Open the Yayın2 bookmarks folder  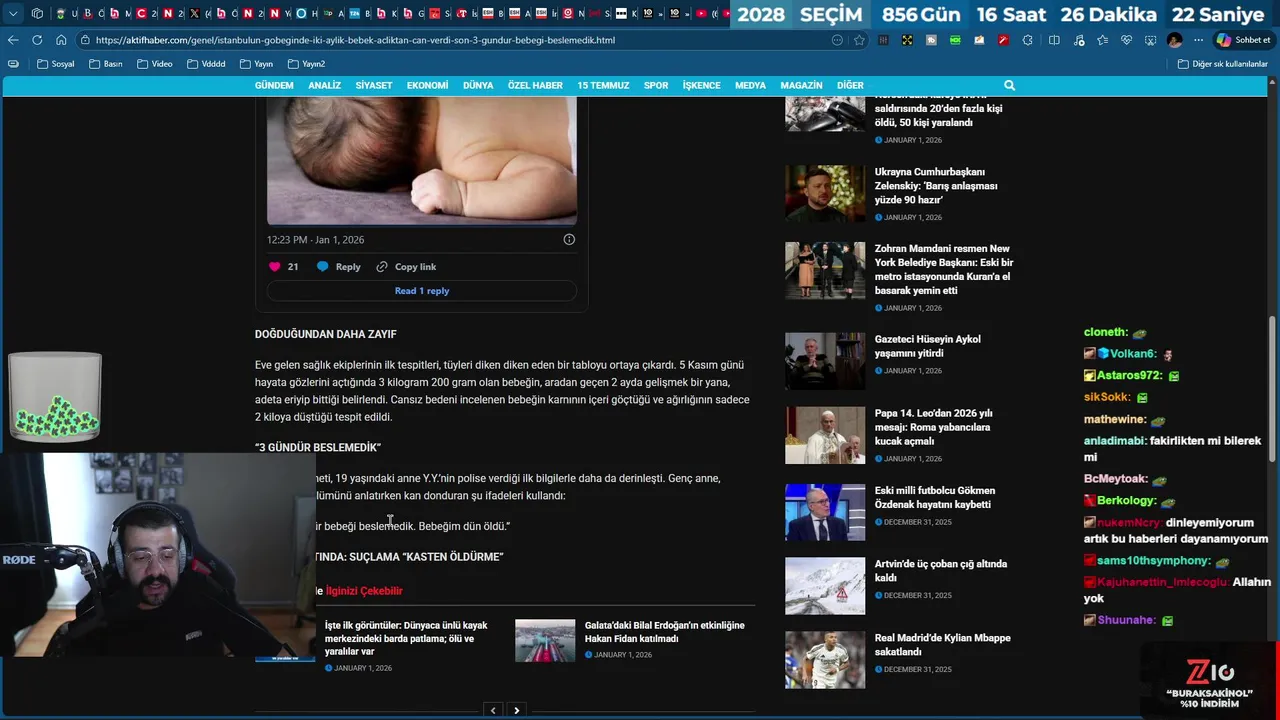pyautogui.click(x=307, y=64)
